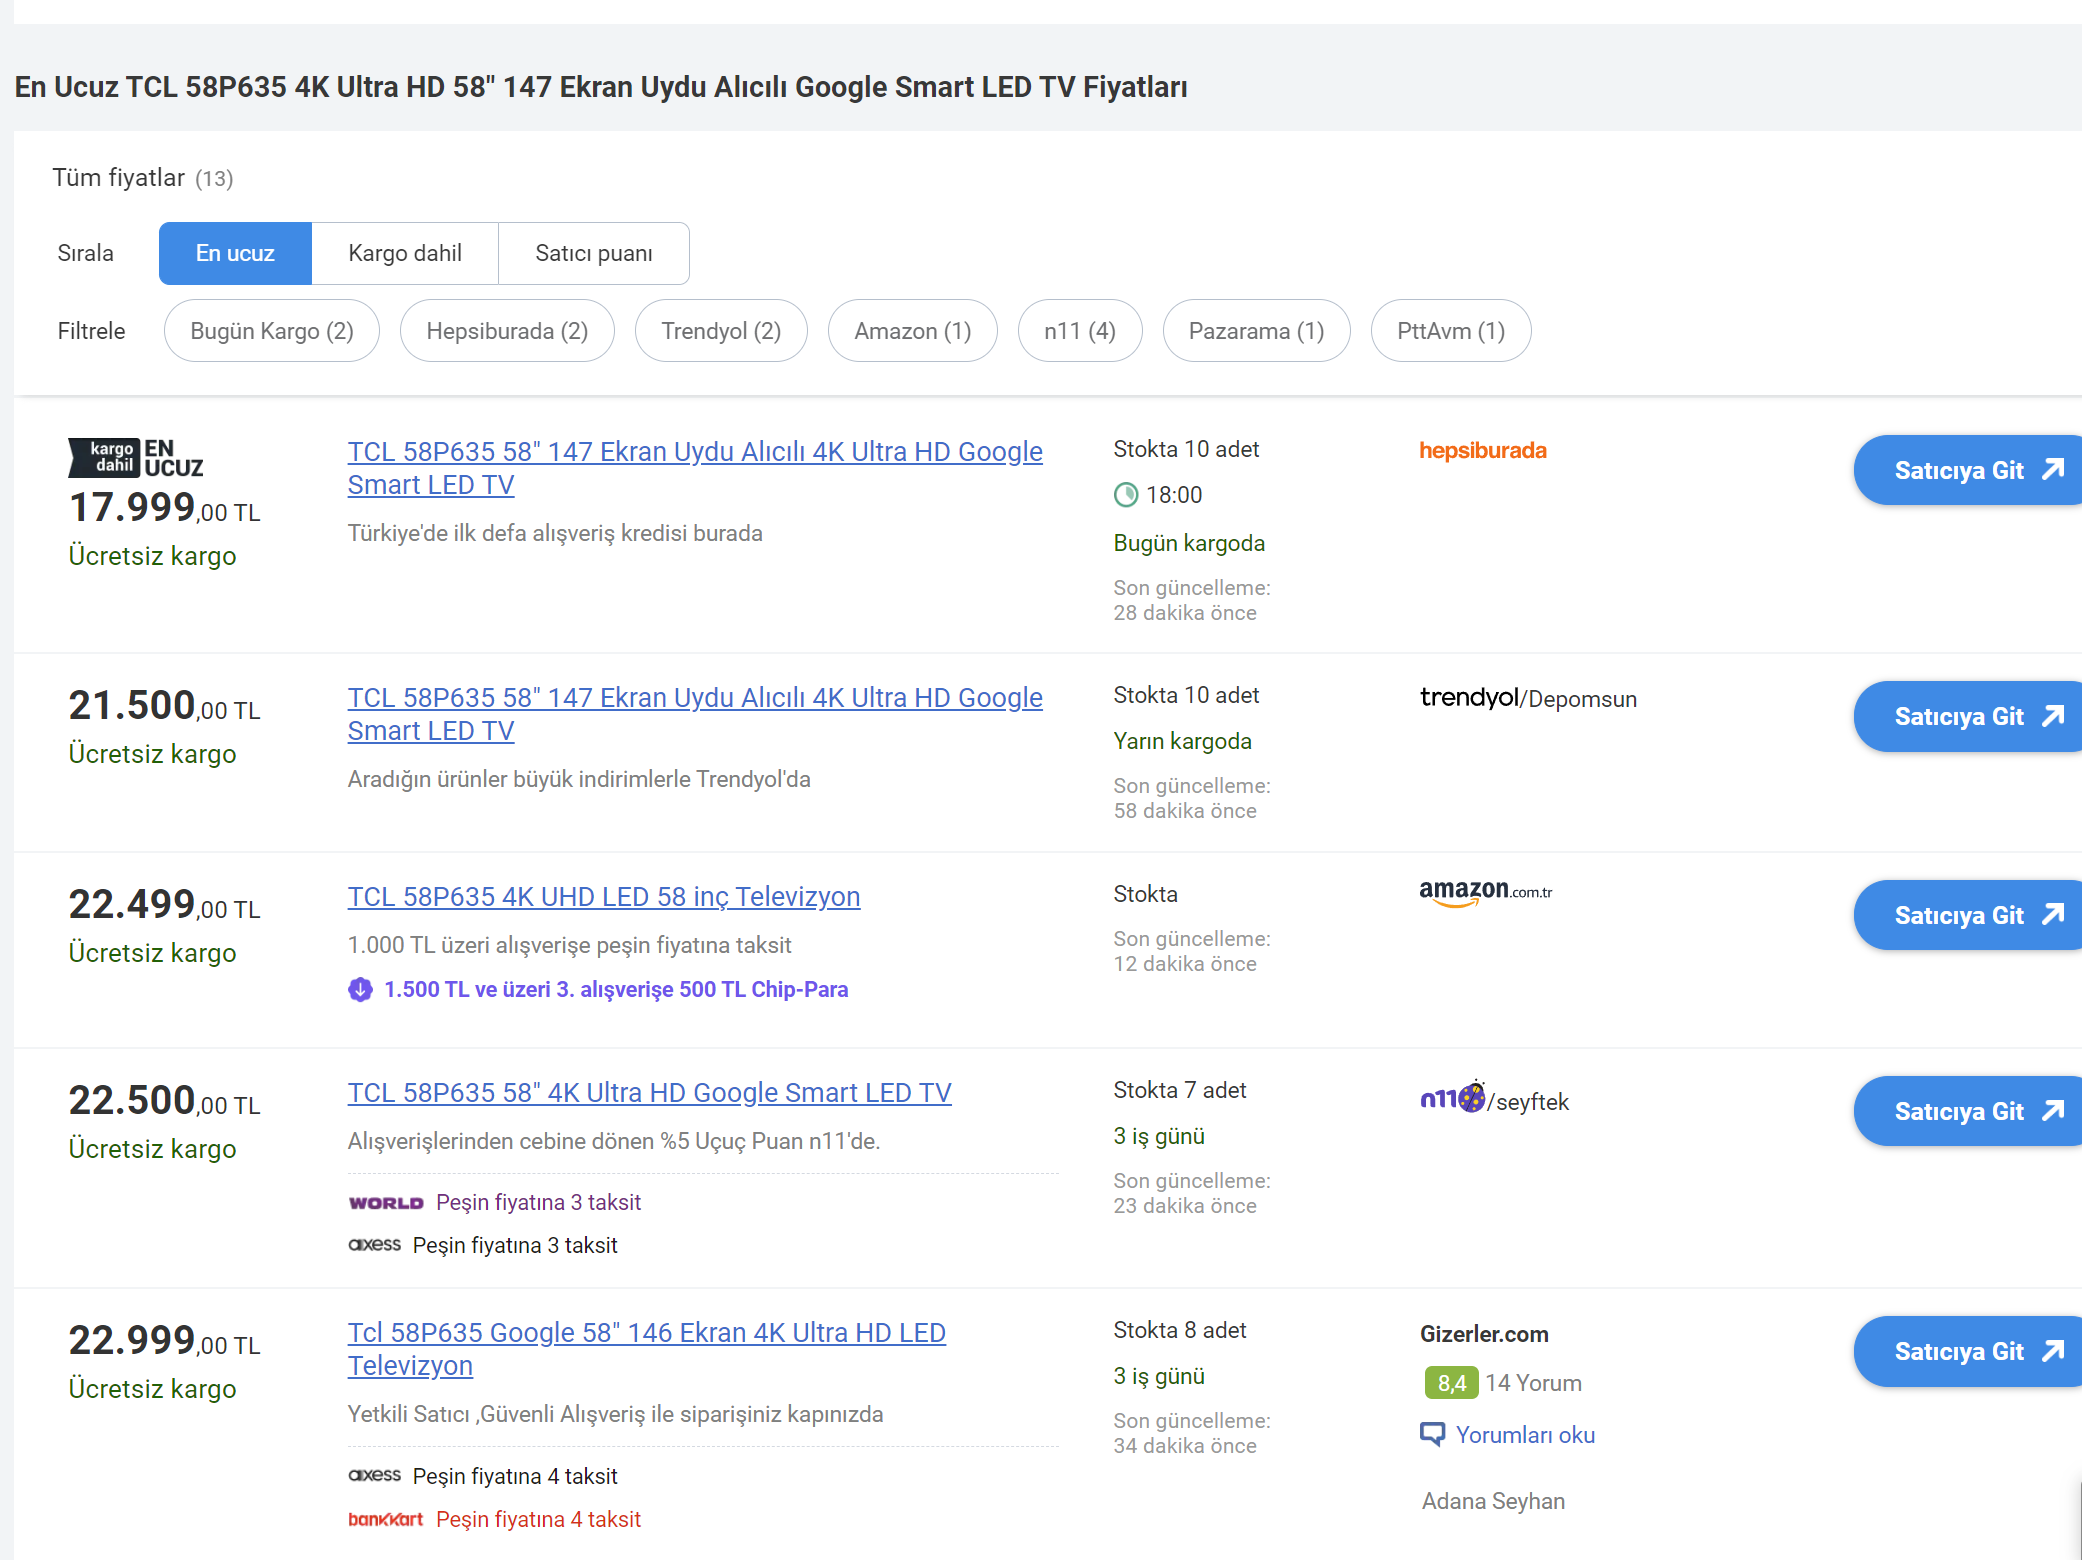Go to seller for 22.999 TL offer
This screenshot has height=1560, width=2082.
click(x=1968, y=1351)
